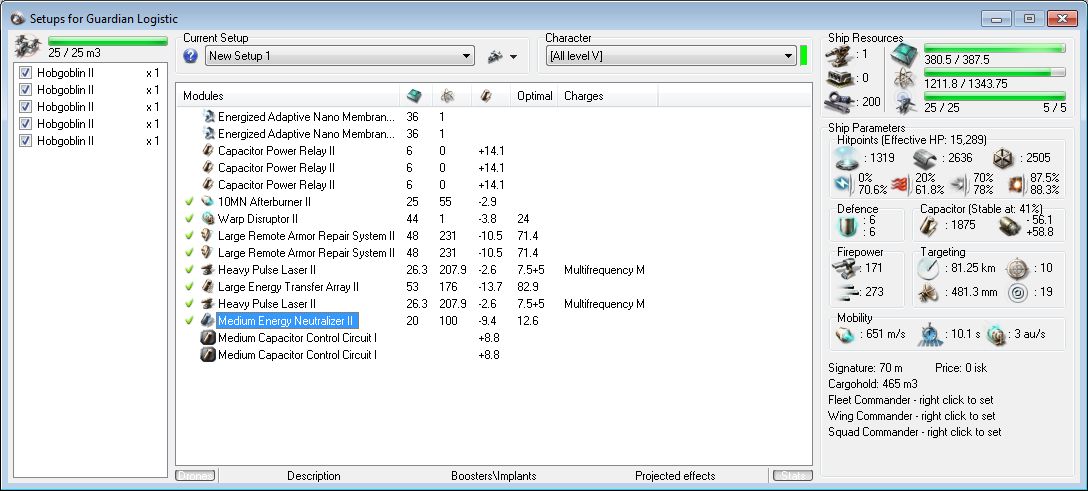Toggle the Drones panel button
Screen dimensions: 1088x491
tap(196, 476)
